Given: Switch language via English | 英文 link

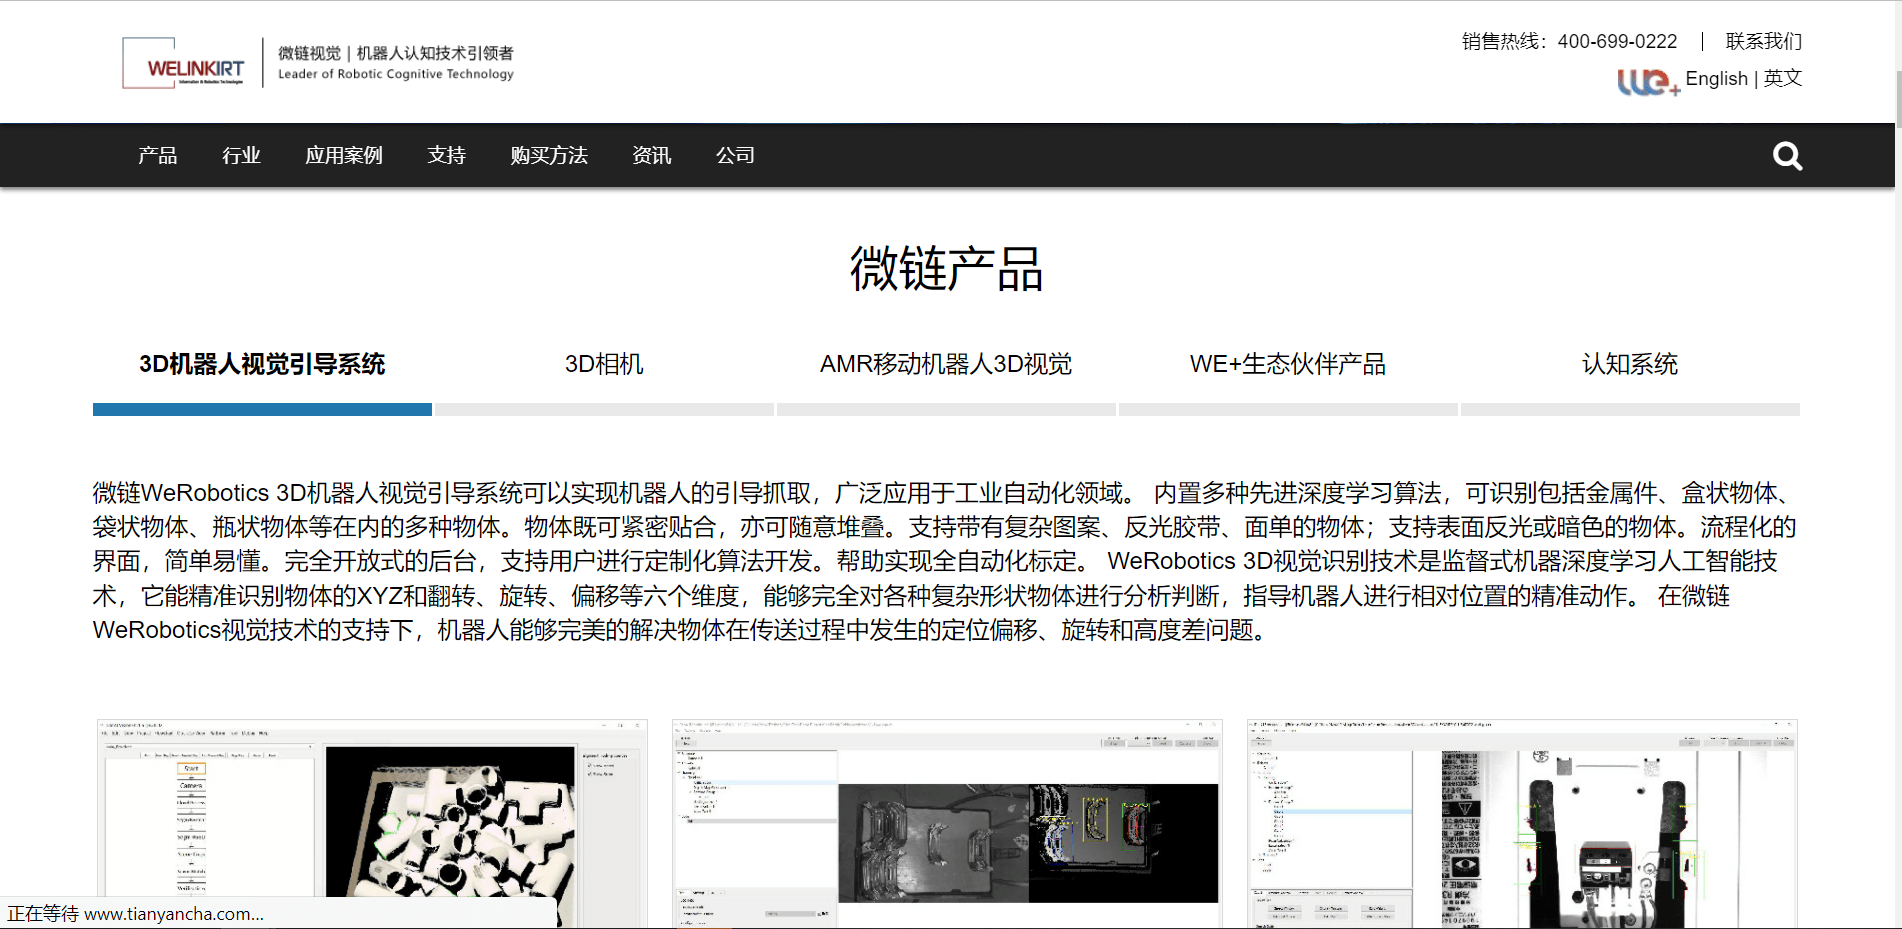Looking at the screenshot, I should pyautogui.click(x=1743, y=78).
